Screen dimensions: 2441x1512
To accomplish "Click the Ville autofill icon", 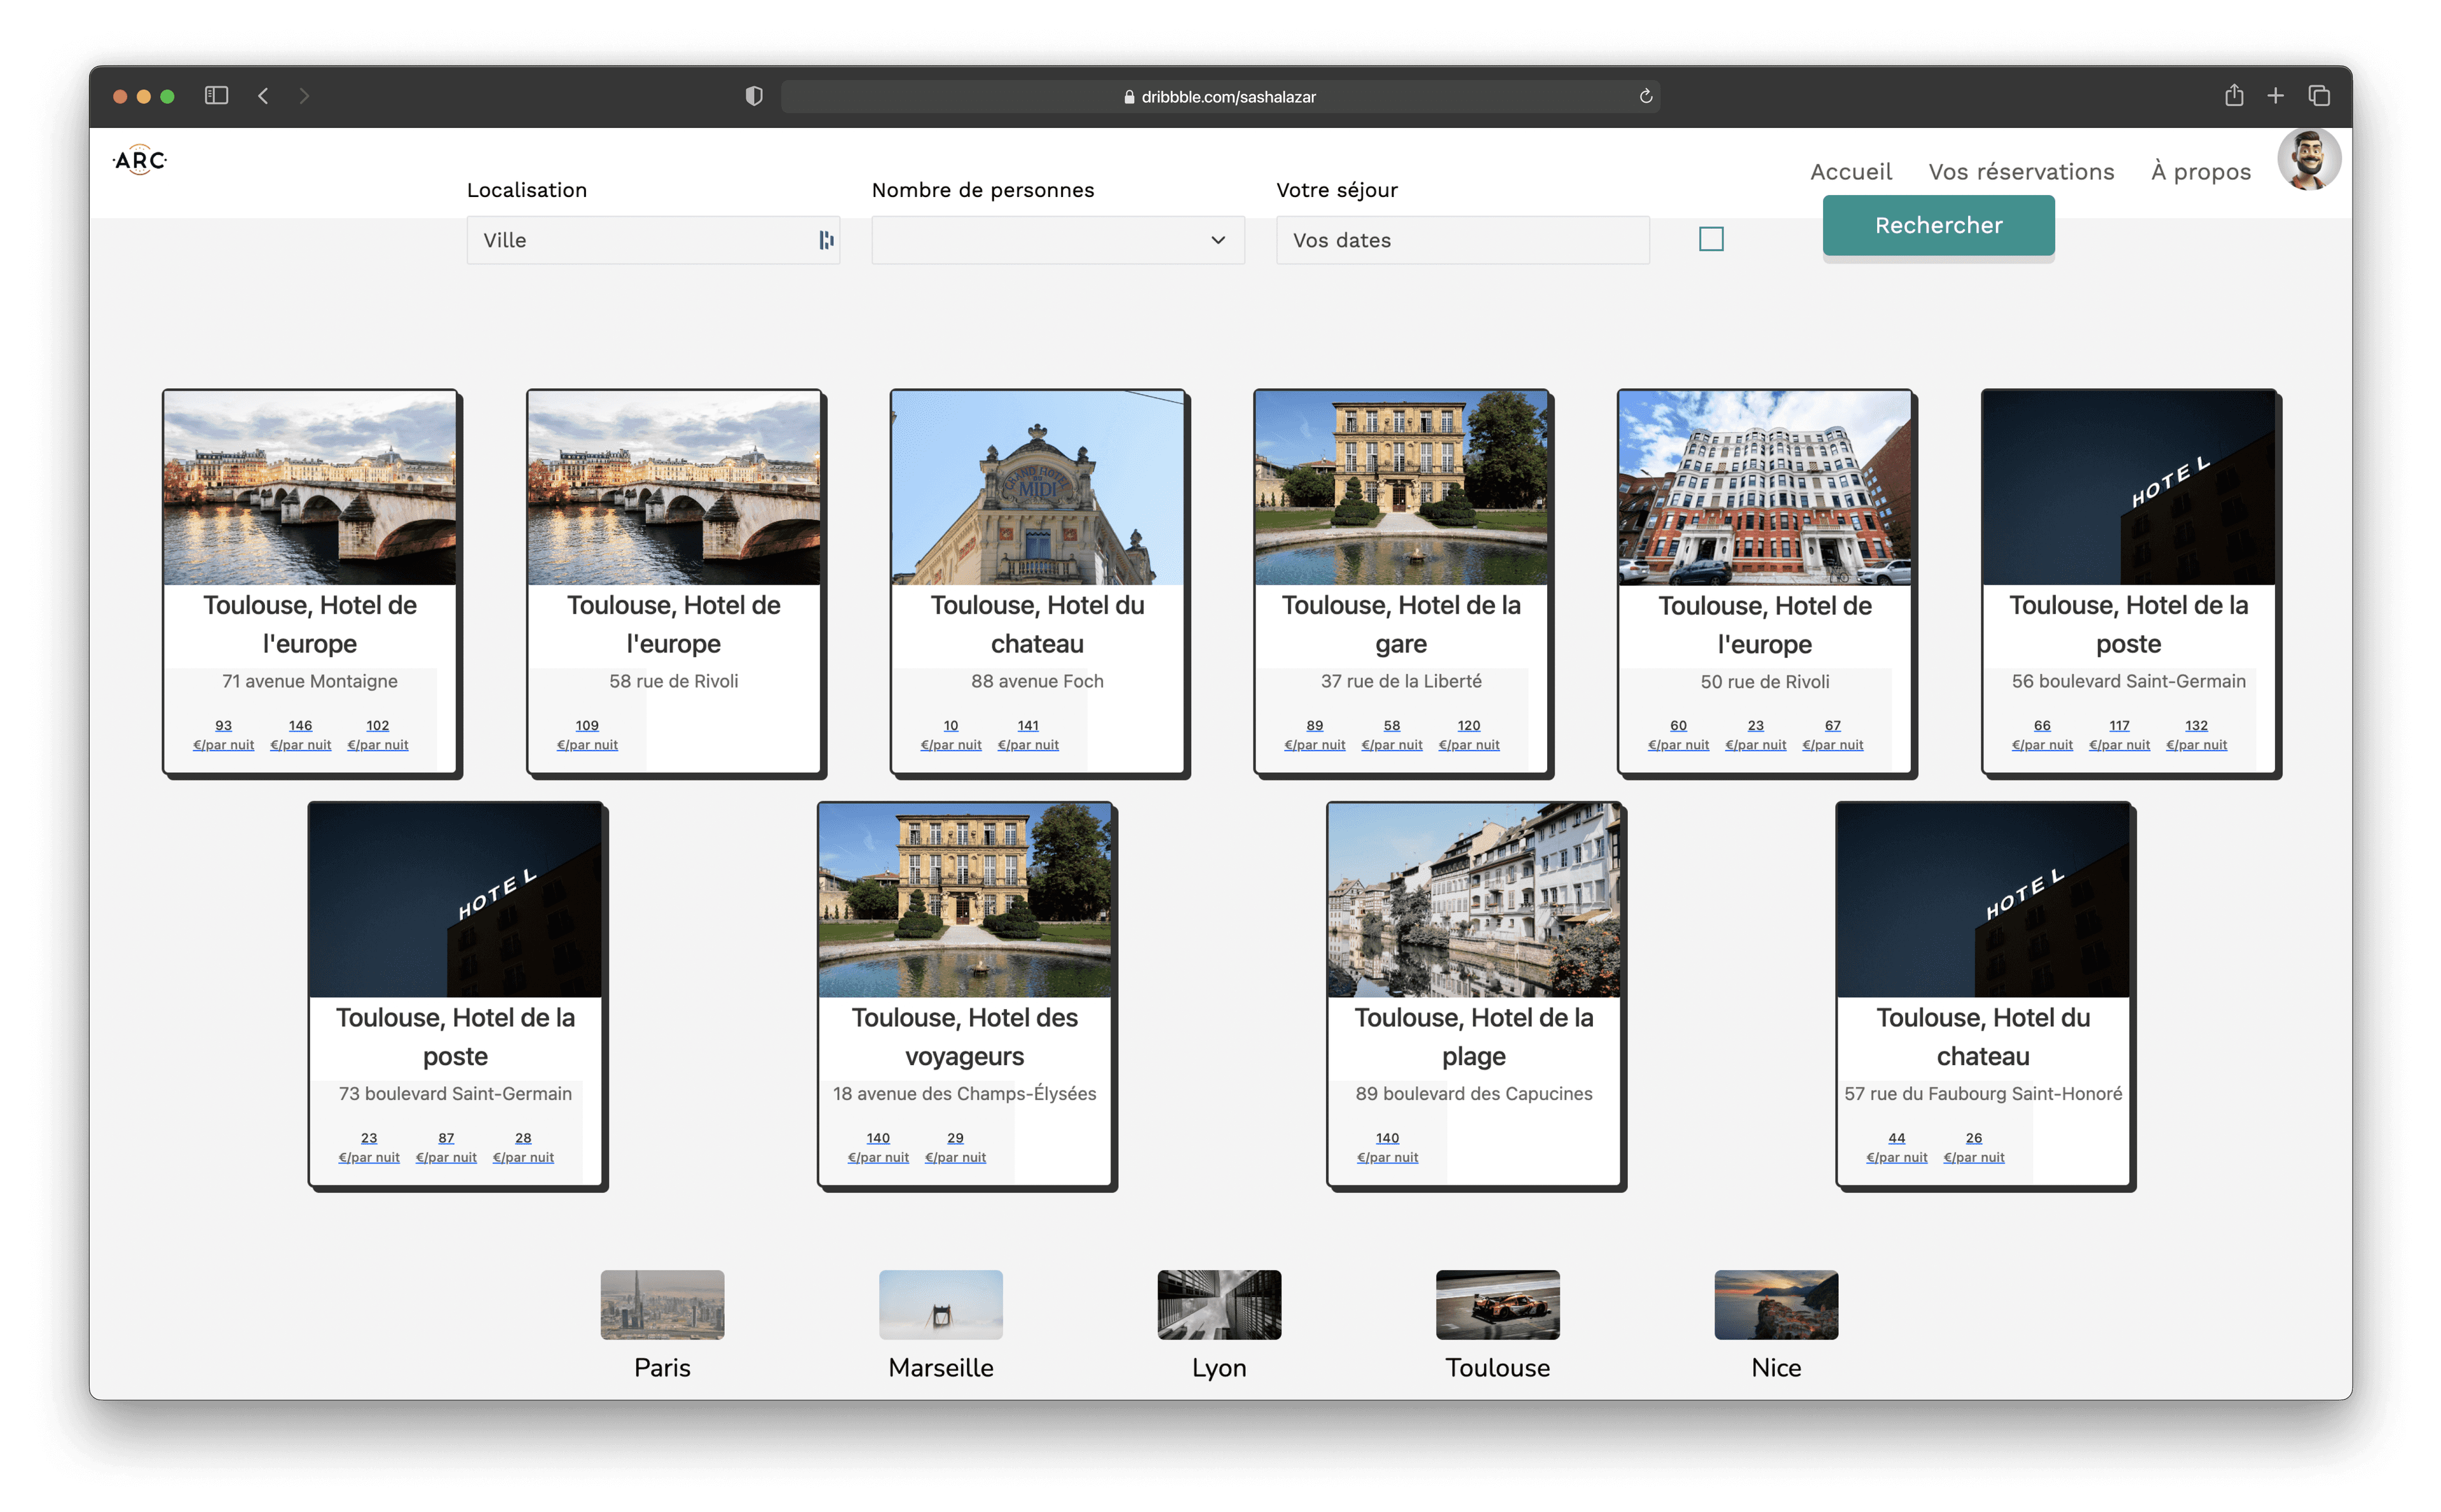I will coord(826,240).
